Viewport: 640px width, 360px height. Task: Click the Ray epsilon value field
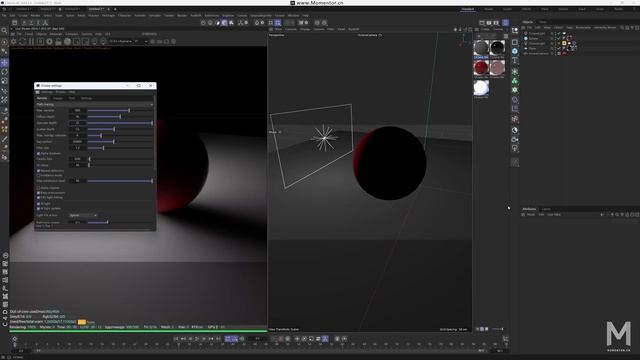click(78, 142)
